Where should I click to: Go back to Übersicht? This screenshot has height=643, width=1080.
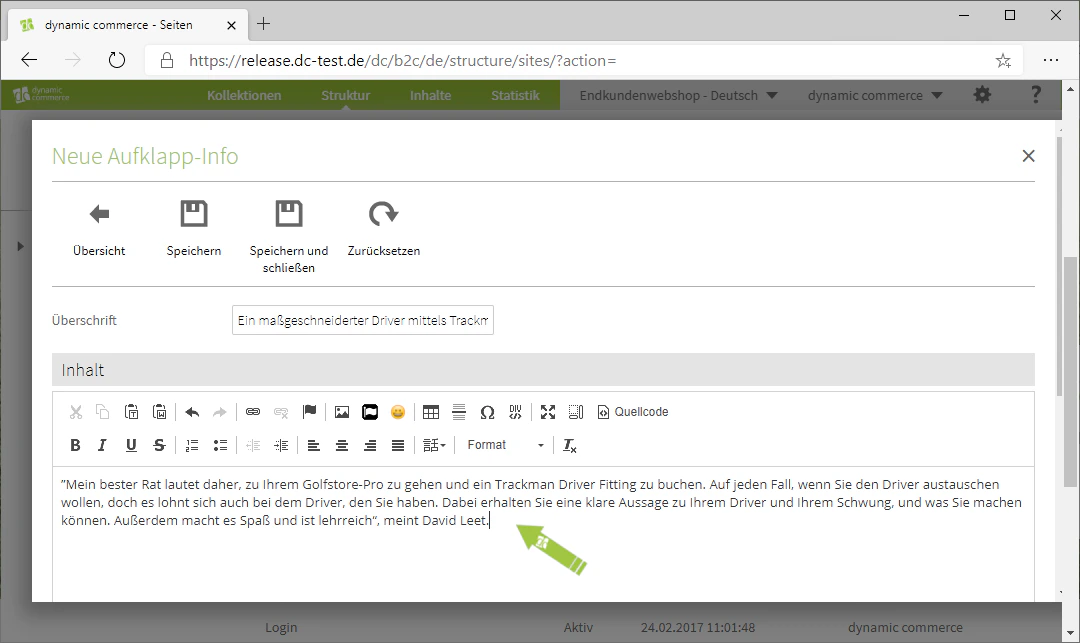tap(99, 229)
